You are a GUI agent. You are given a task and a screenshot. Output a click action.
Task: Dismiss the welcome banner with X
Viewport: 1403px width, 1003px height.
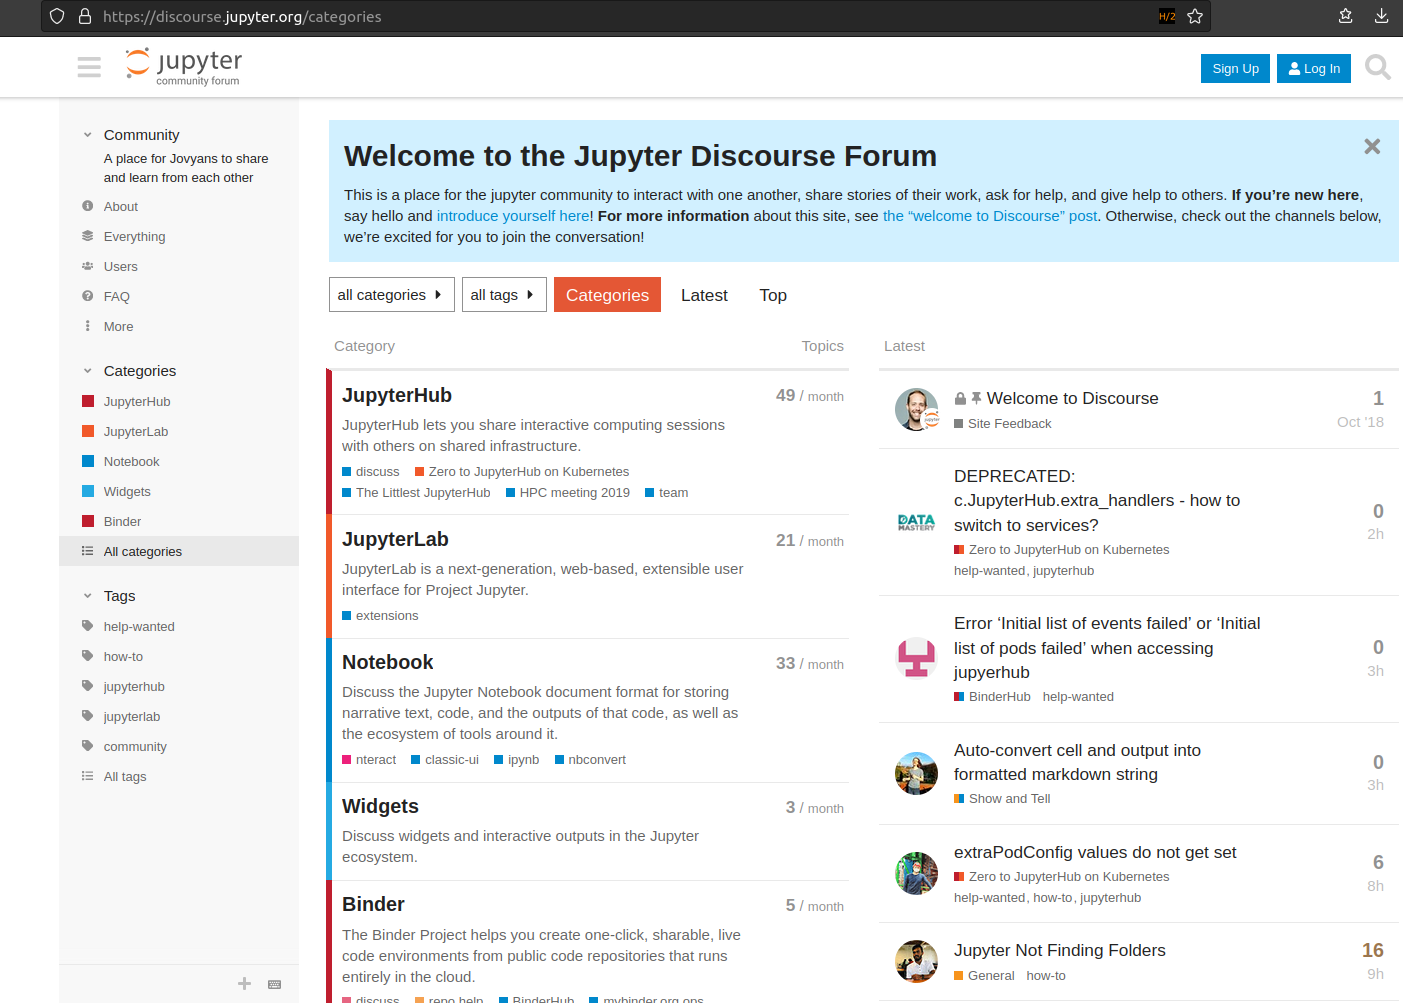(x=1372, y=146)
